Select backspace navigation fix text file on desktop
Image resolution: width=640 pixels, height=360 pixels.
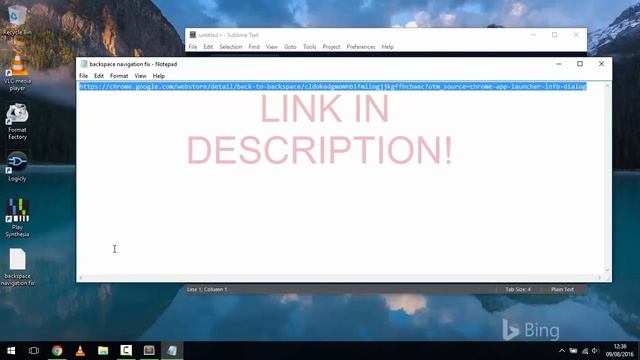pos(18,267)
